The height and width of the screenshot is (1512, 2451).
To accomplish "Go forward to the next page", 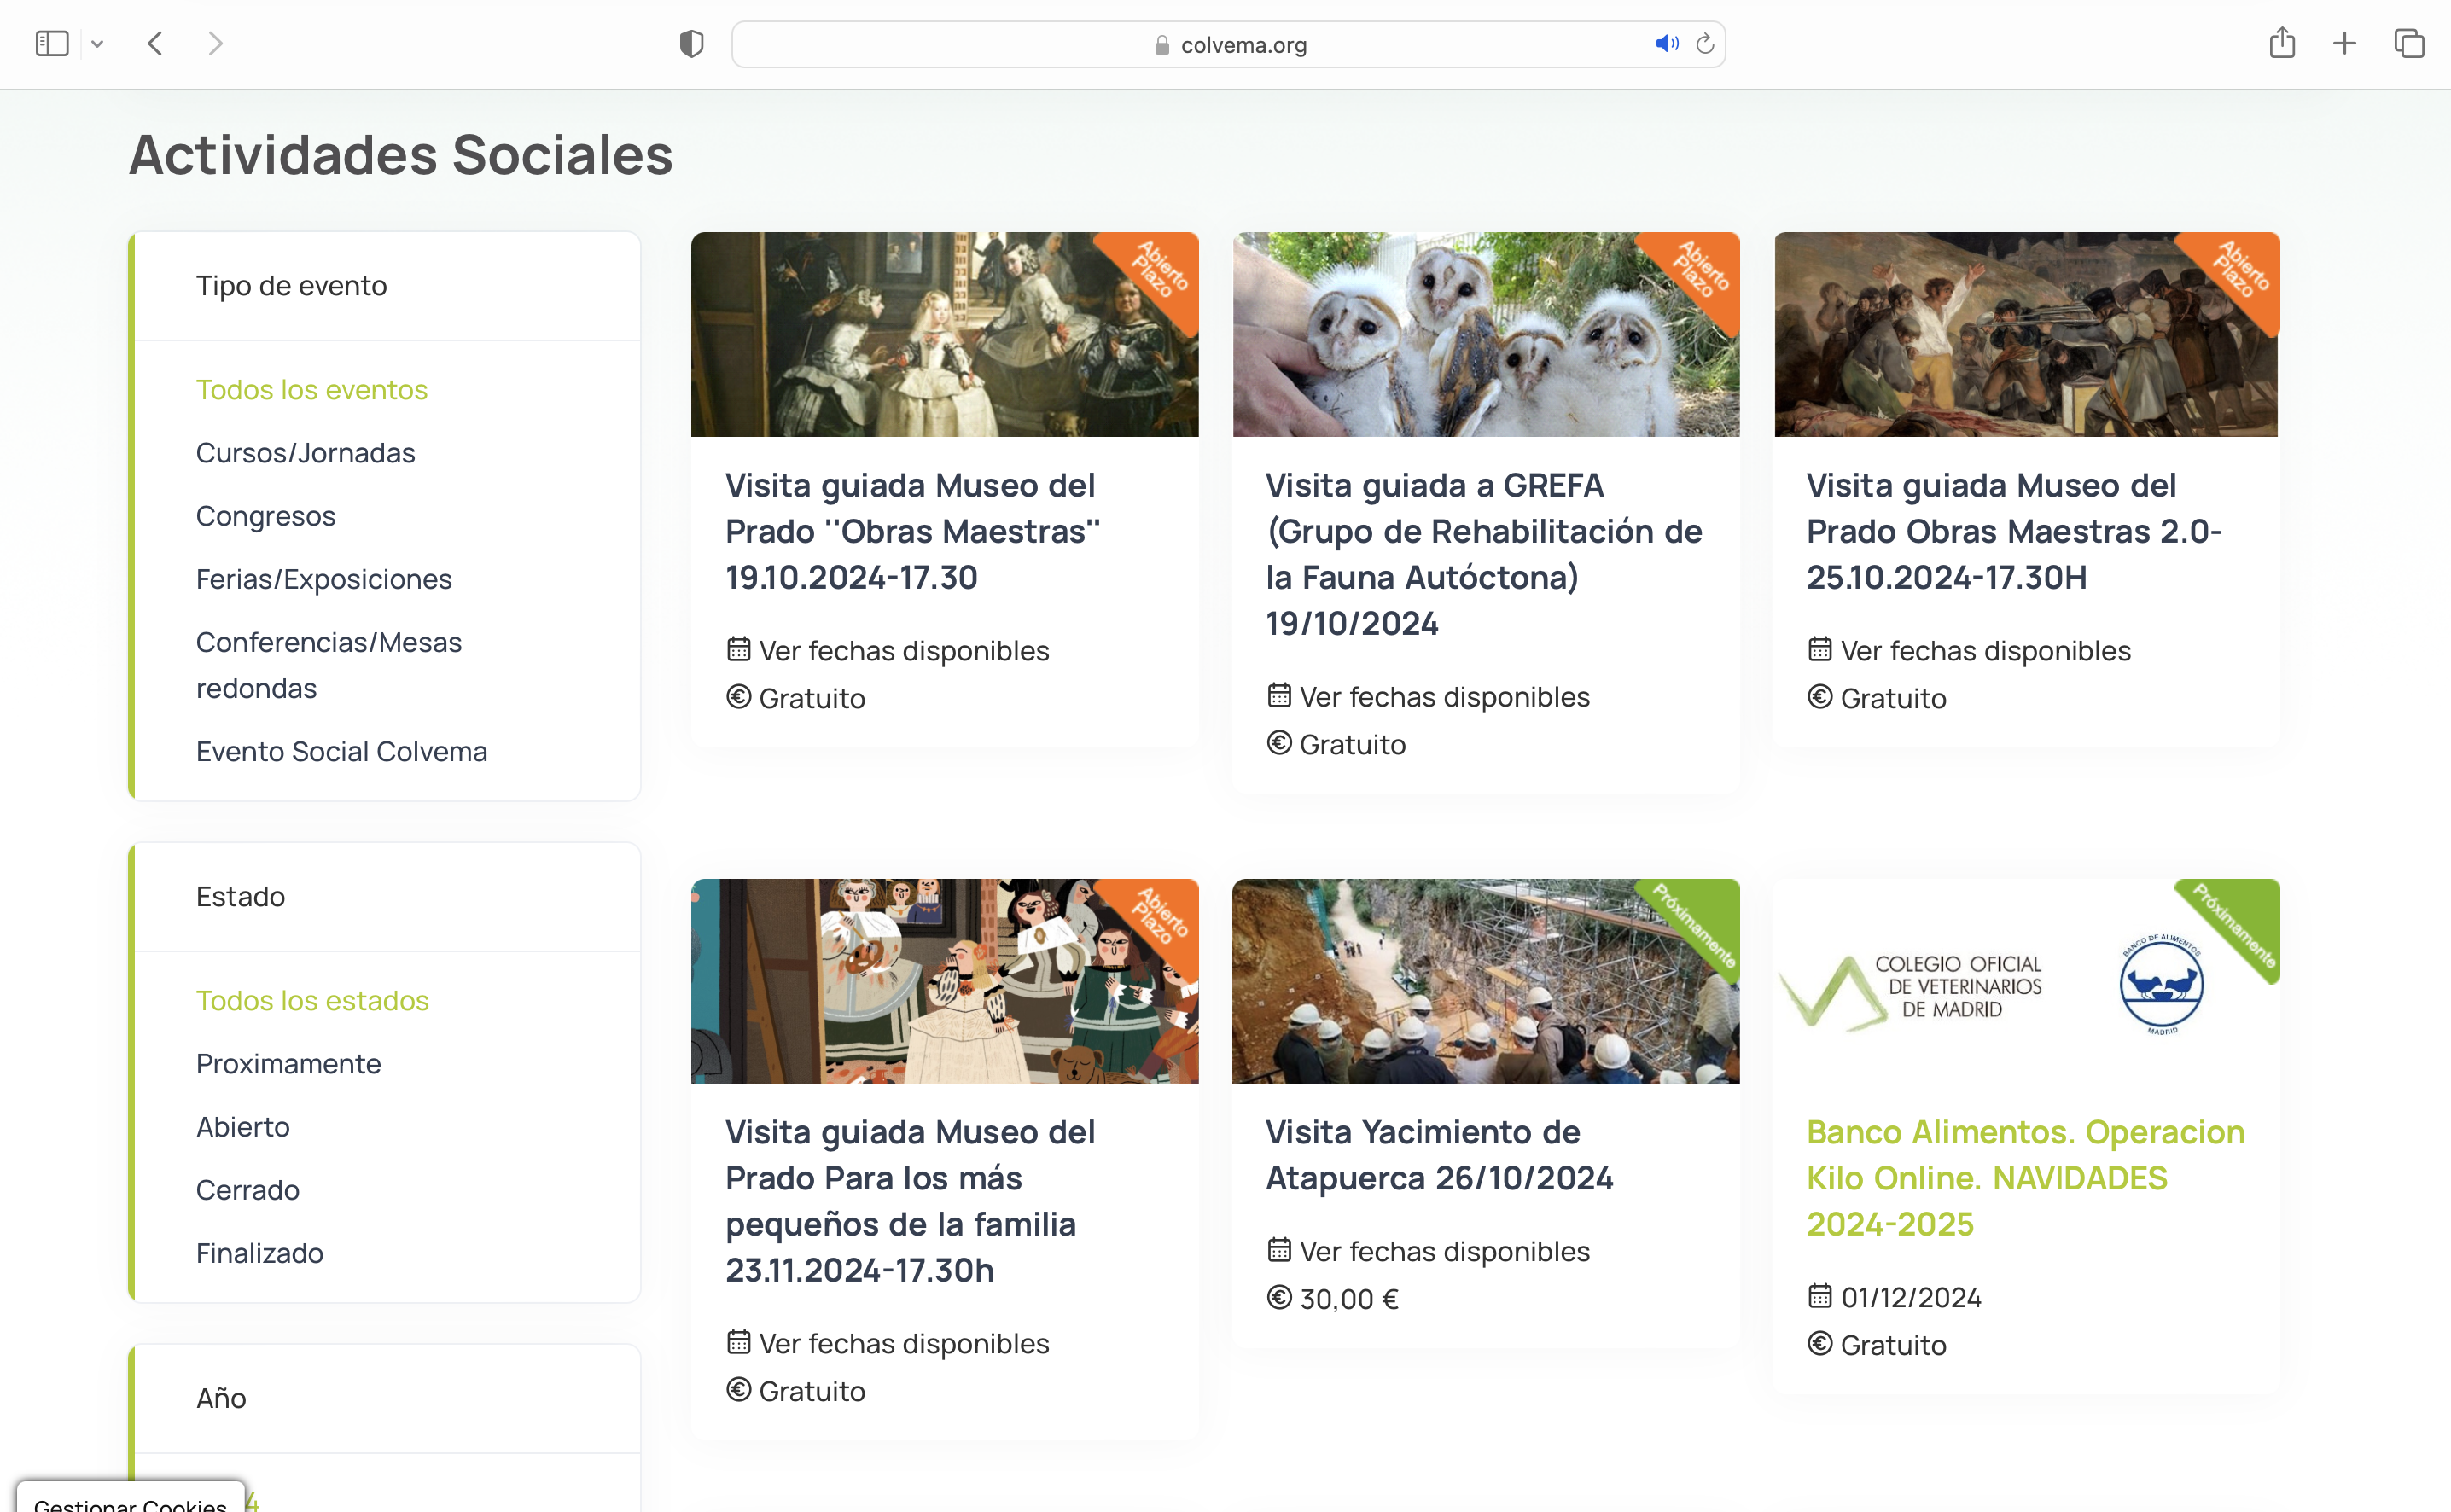I will pos(215,44).
